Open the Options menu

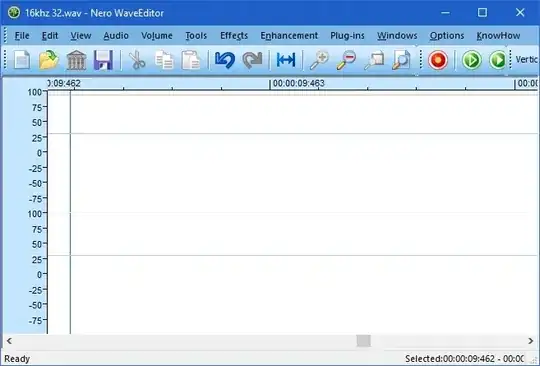tap(447, 36)
